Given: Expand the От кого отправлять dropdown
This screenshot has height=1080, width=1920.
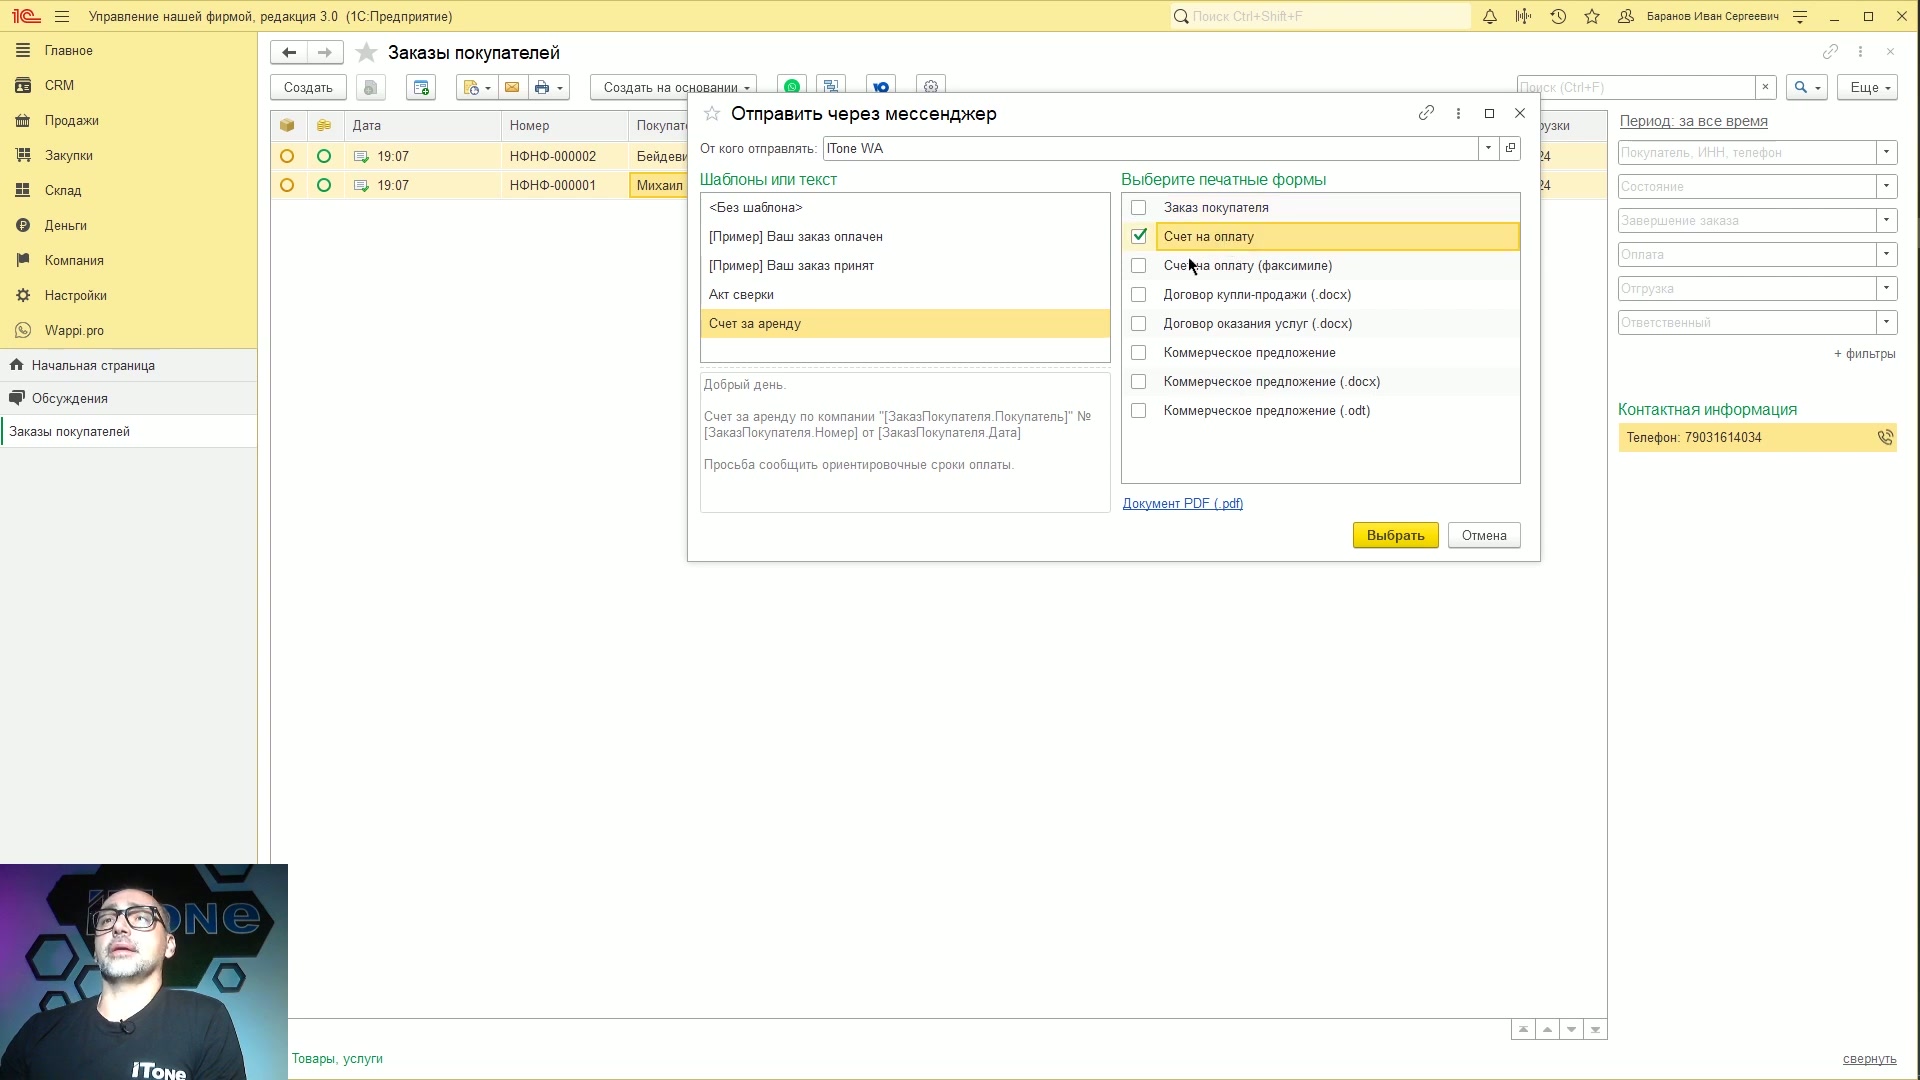Looking at the screenshot, I should (x=1488, y=149).
